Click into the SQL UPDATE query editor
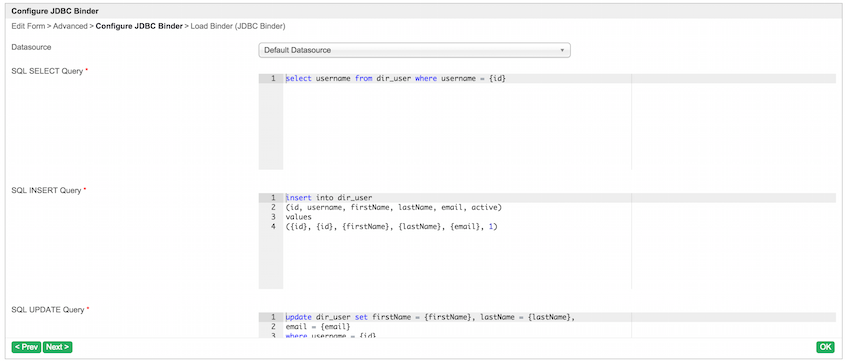The image size is (845, 361). [x=547, y=325]
